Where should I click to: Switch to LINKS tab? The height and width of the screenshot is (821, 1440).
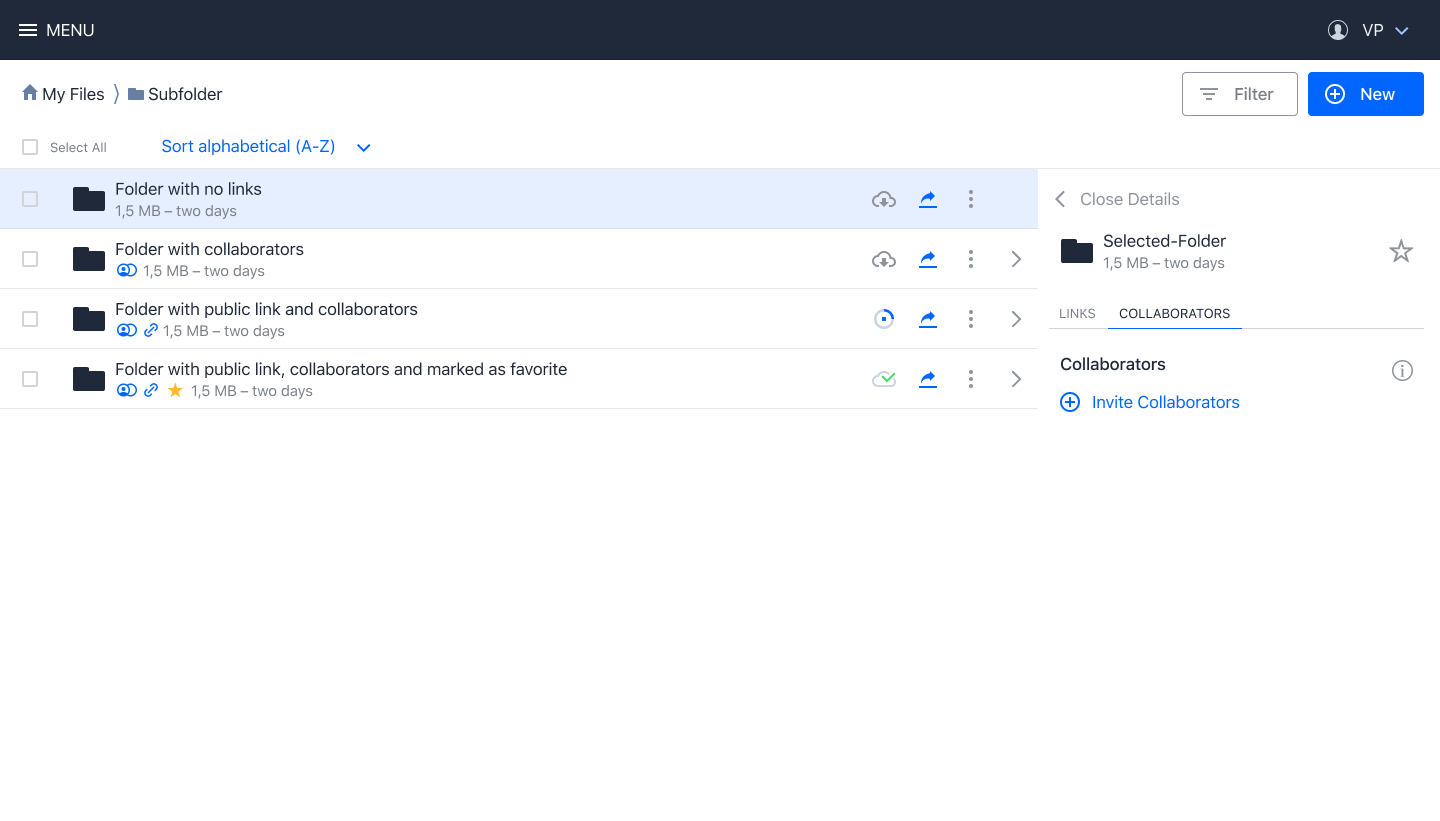(x=1077, y=313)
